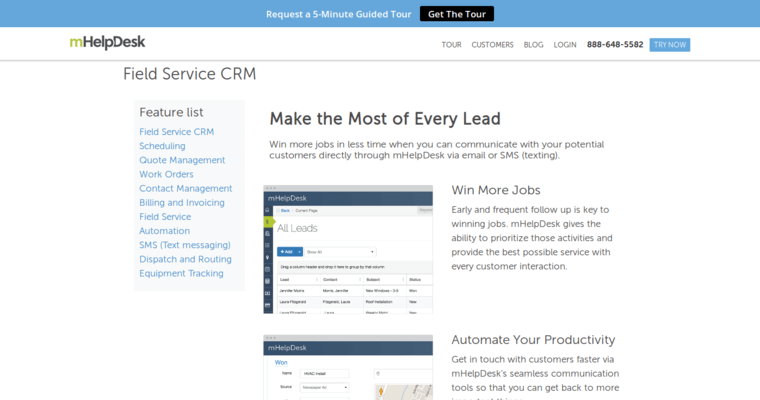The height and width of the screenshot is (400, 760).
Task: Go to Equipment Tracking feature
Action: (x=181, y=273)
